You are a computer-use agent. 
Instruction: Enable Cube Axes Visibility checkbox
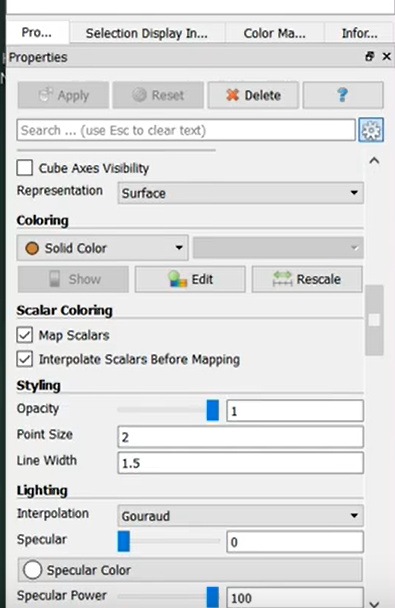point(25,168)
